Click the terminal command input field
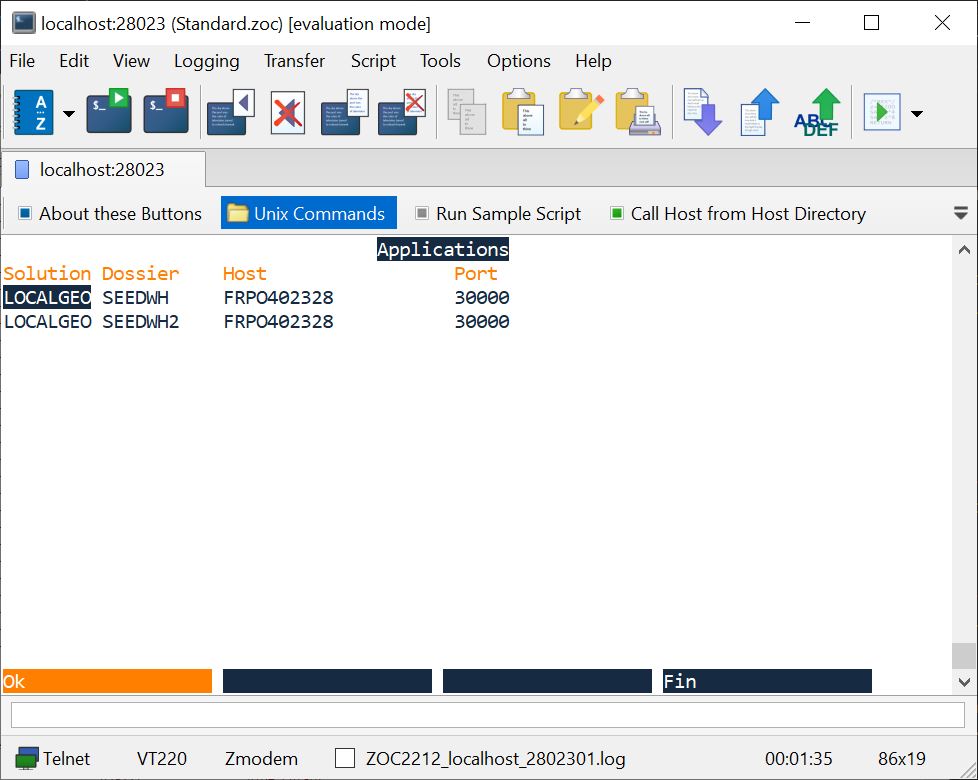The height and width of the screenshot is (780, 978). [x=490, y=716]
